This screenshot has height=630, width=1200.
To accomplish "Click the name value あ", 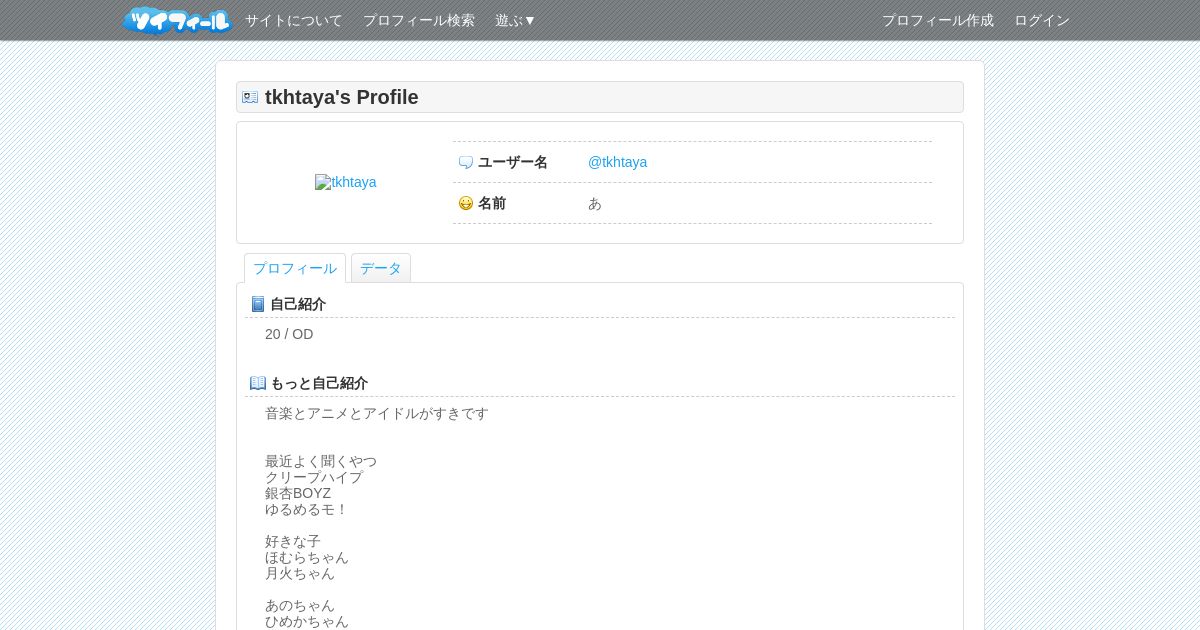I will pos(595,203).
